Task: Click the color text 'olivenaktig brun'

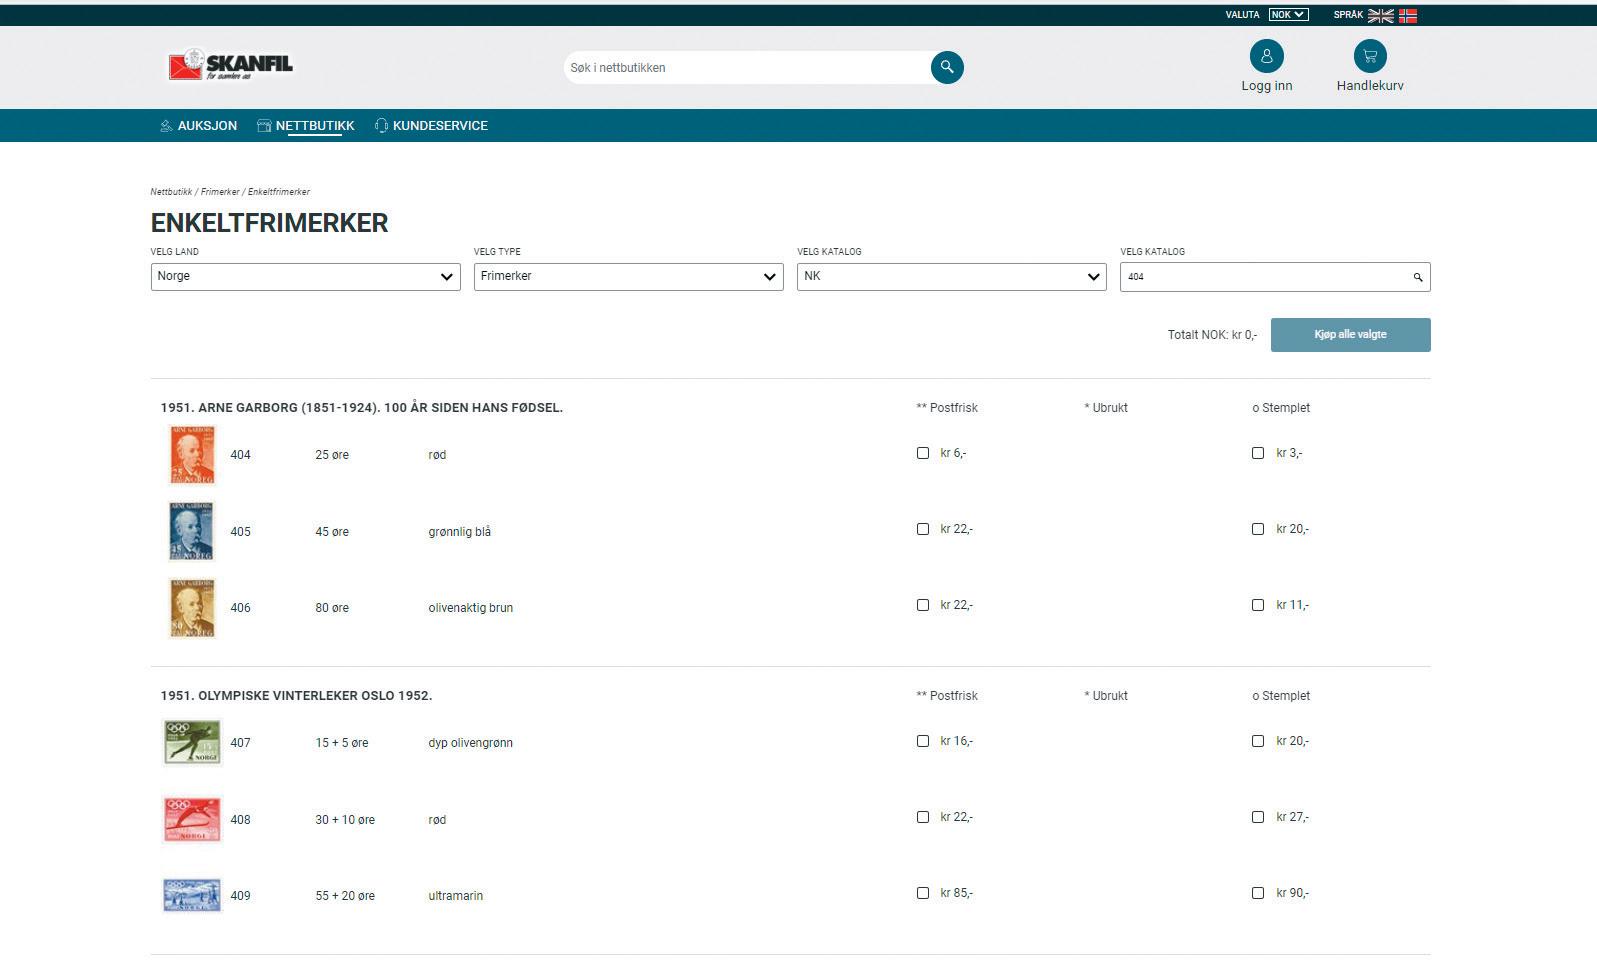Action: [471, 608]
